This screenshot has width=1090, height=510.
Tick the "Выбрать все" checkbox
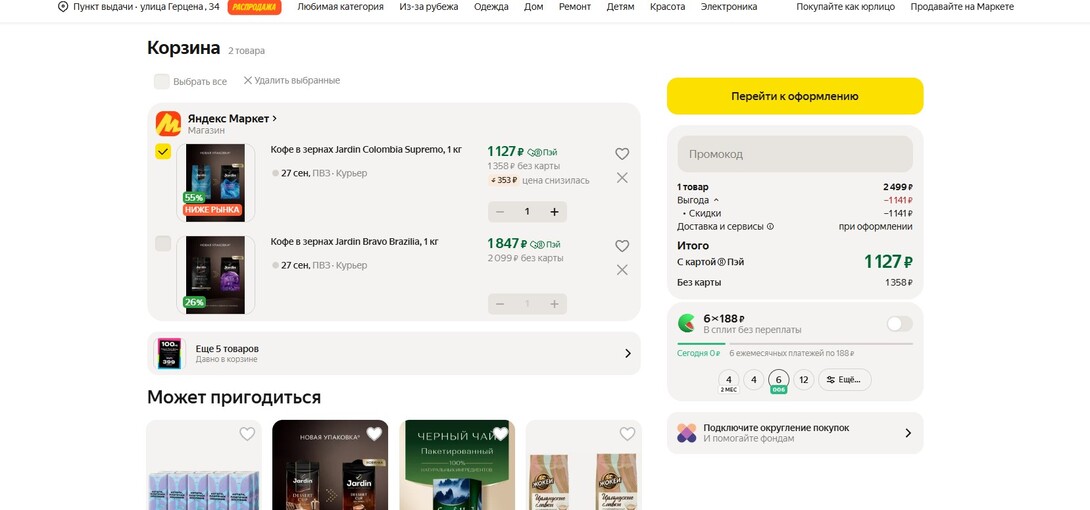coord(161,81)
